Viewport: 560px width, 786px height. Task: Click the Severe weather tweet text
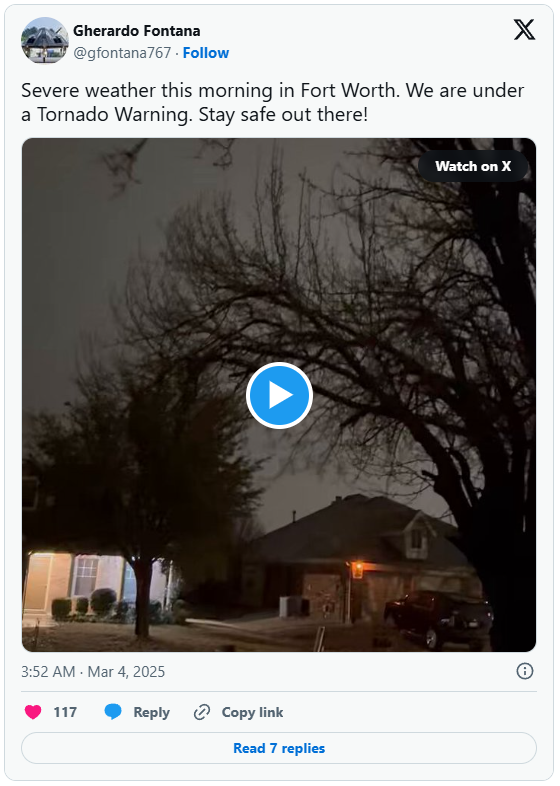[x=272, y=102]
